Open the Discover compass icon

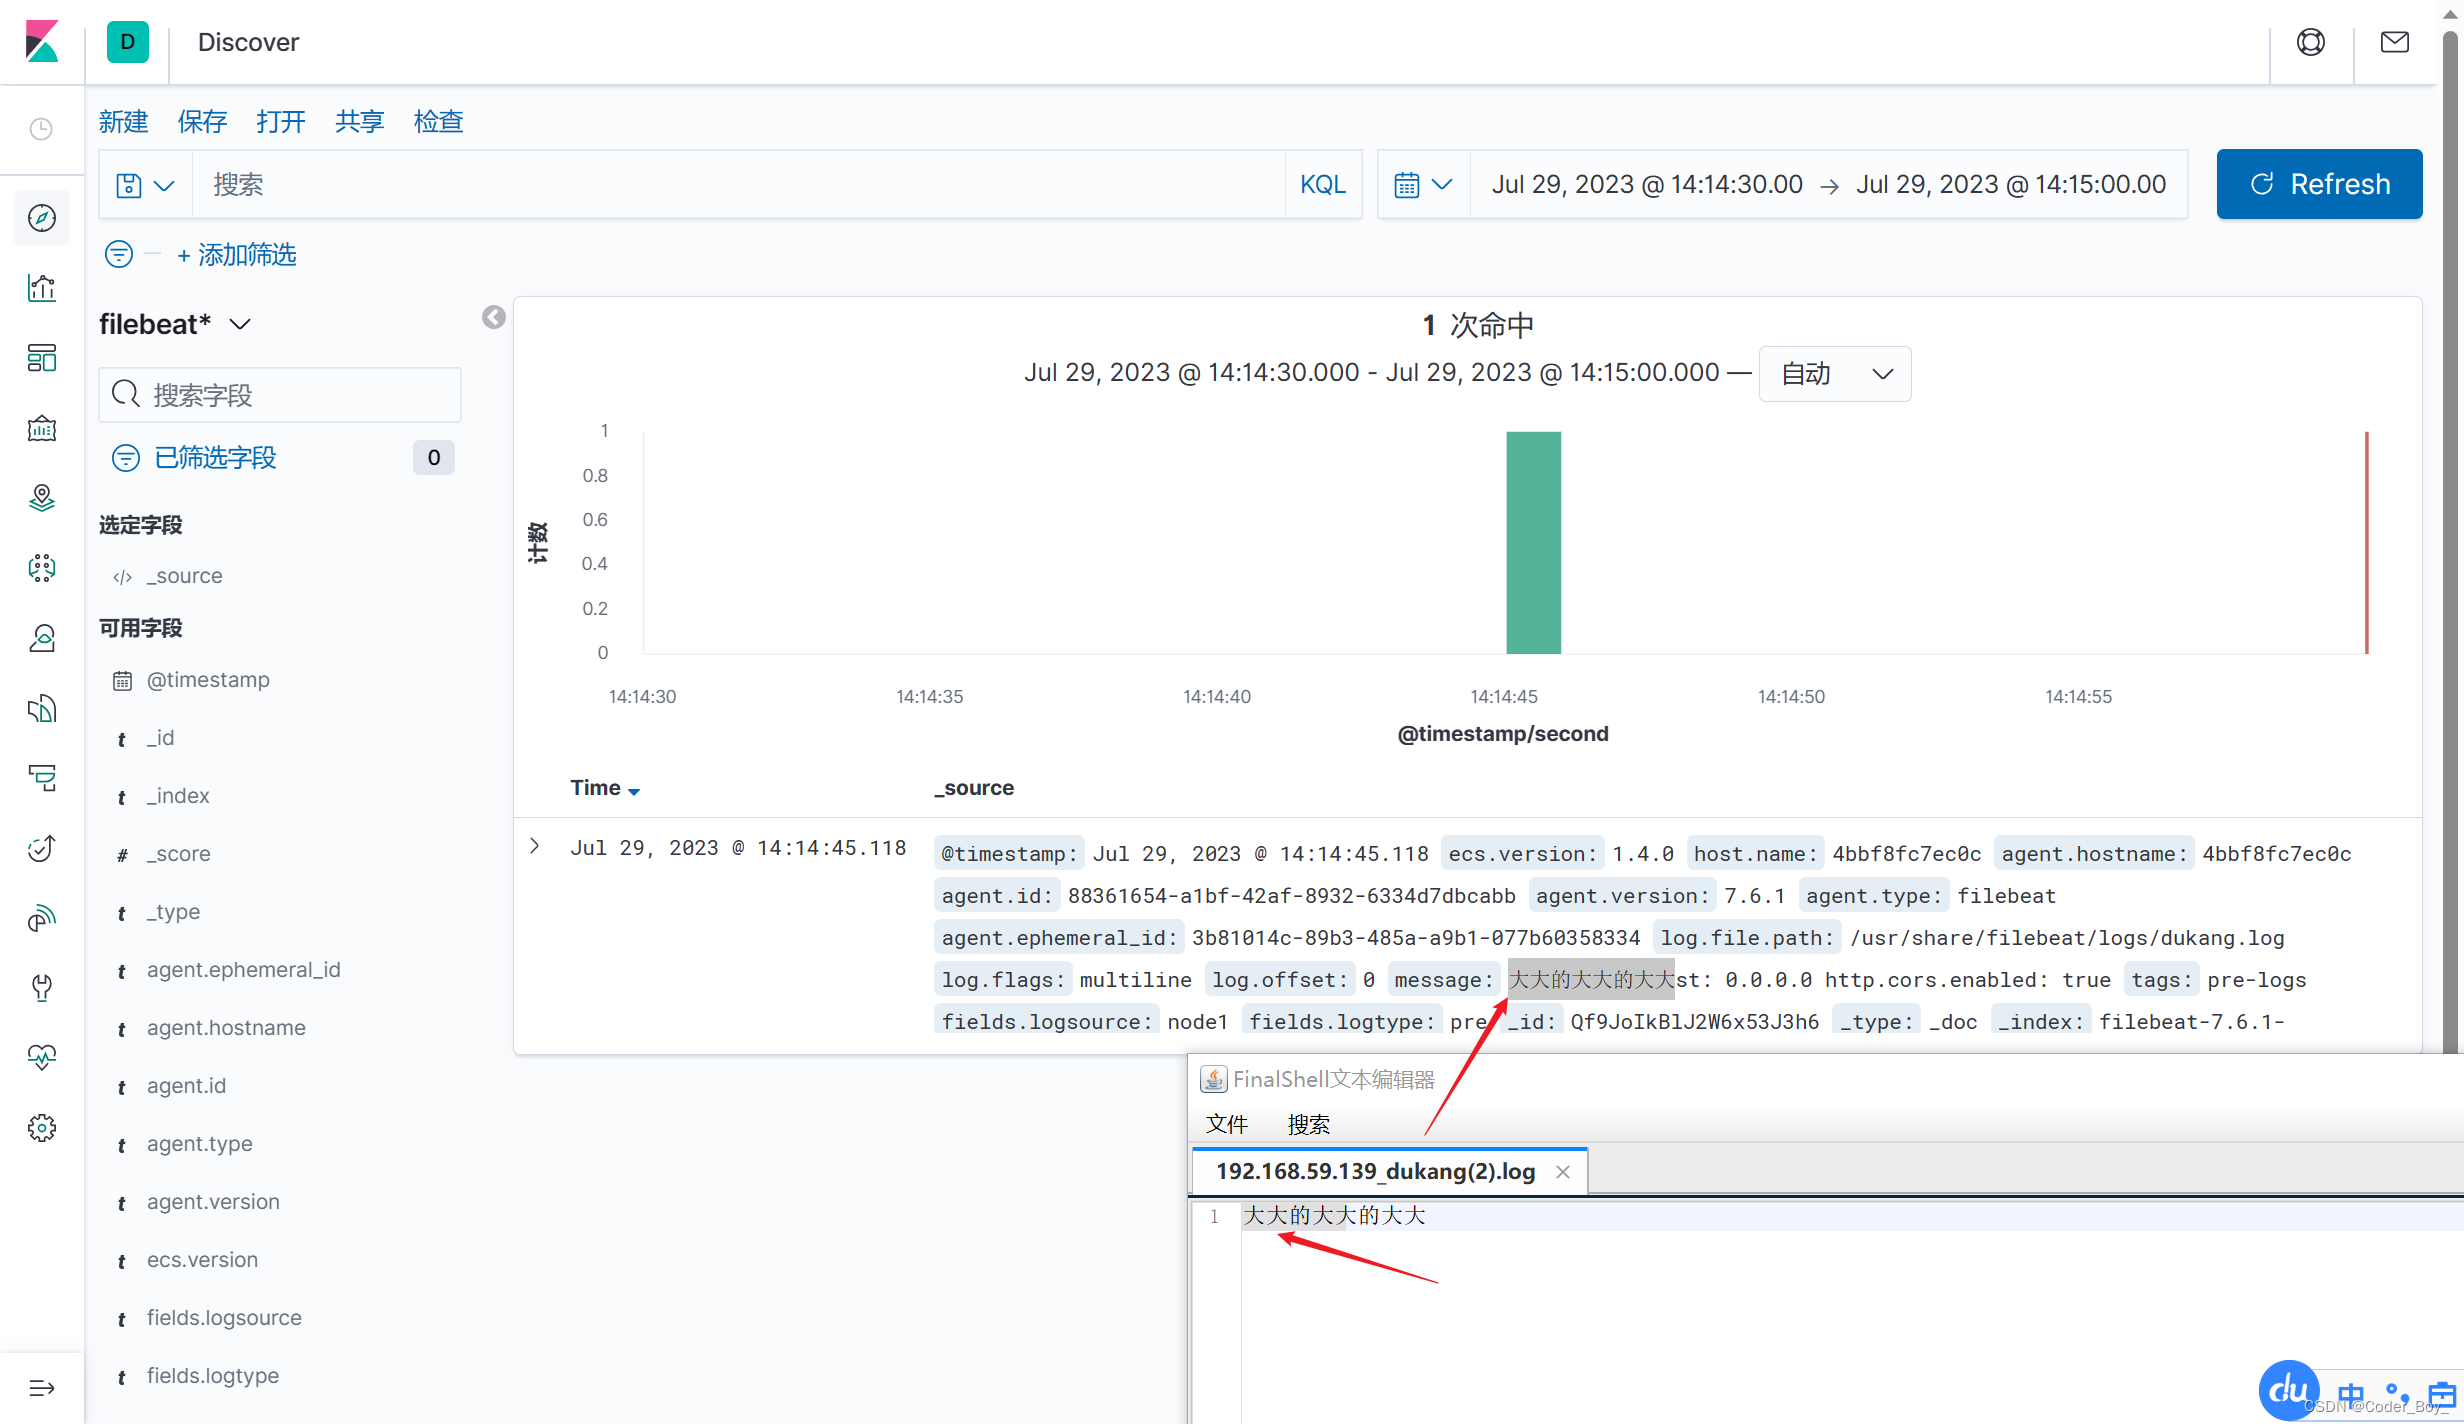pos(42,218)
